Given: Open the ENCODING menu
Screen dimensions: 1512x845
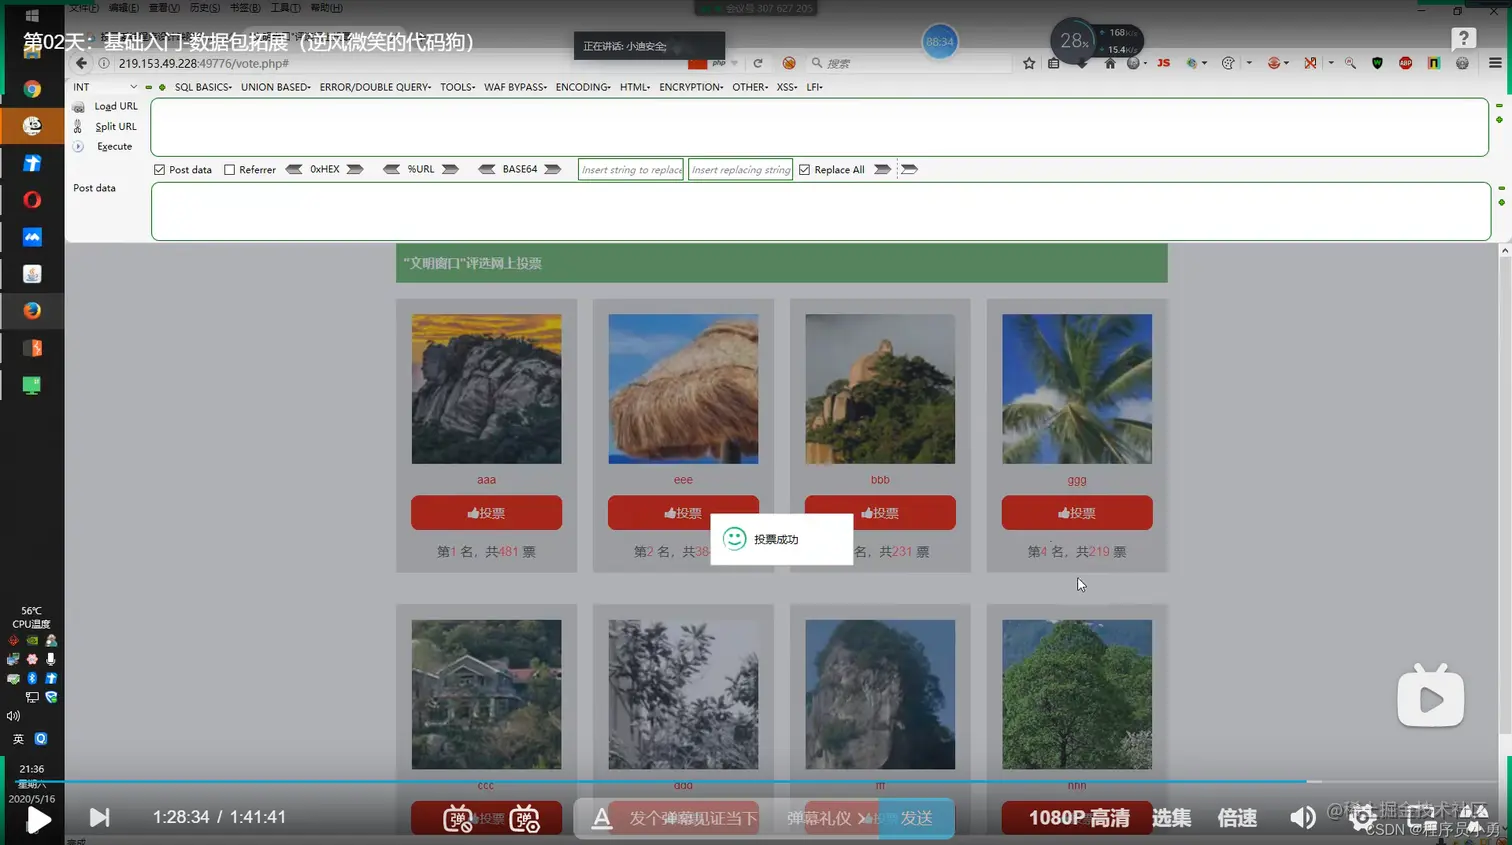Looking at the screenshot, I should click(583, 87).
